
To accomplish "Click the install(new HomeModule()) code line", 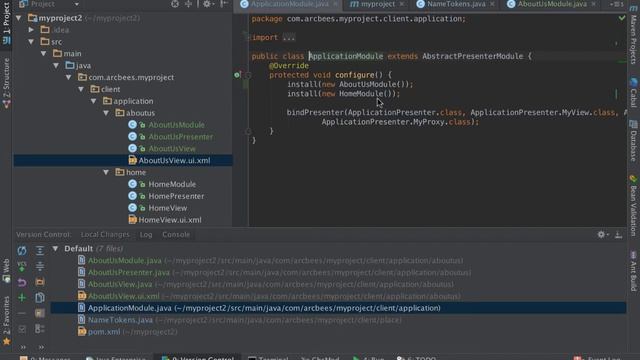I will 344,94.
